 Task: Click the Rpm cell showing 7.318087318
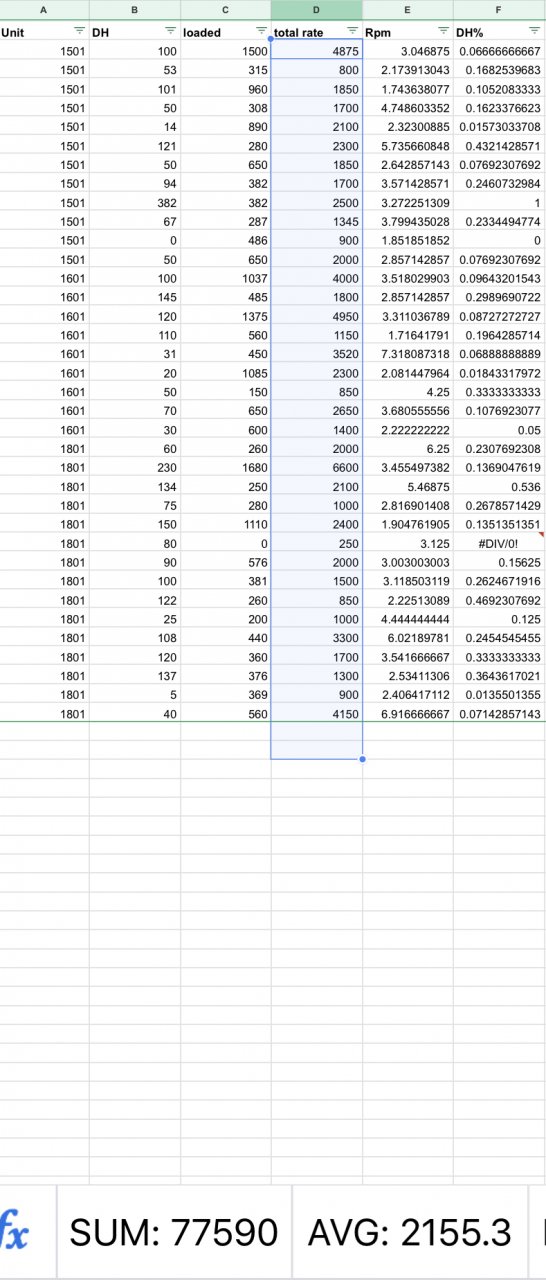[408, 354]
